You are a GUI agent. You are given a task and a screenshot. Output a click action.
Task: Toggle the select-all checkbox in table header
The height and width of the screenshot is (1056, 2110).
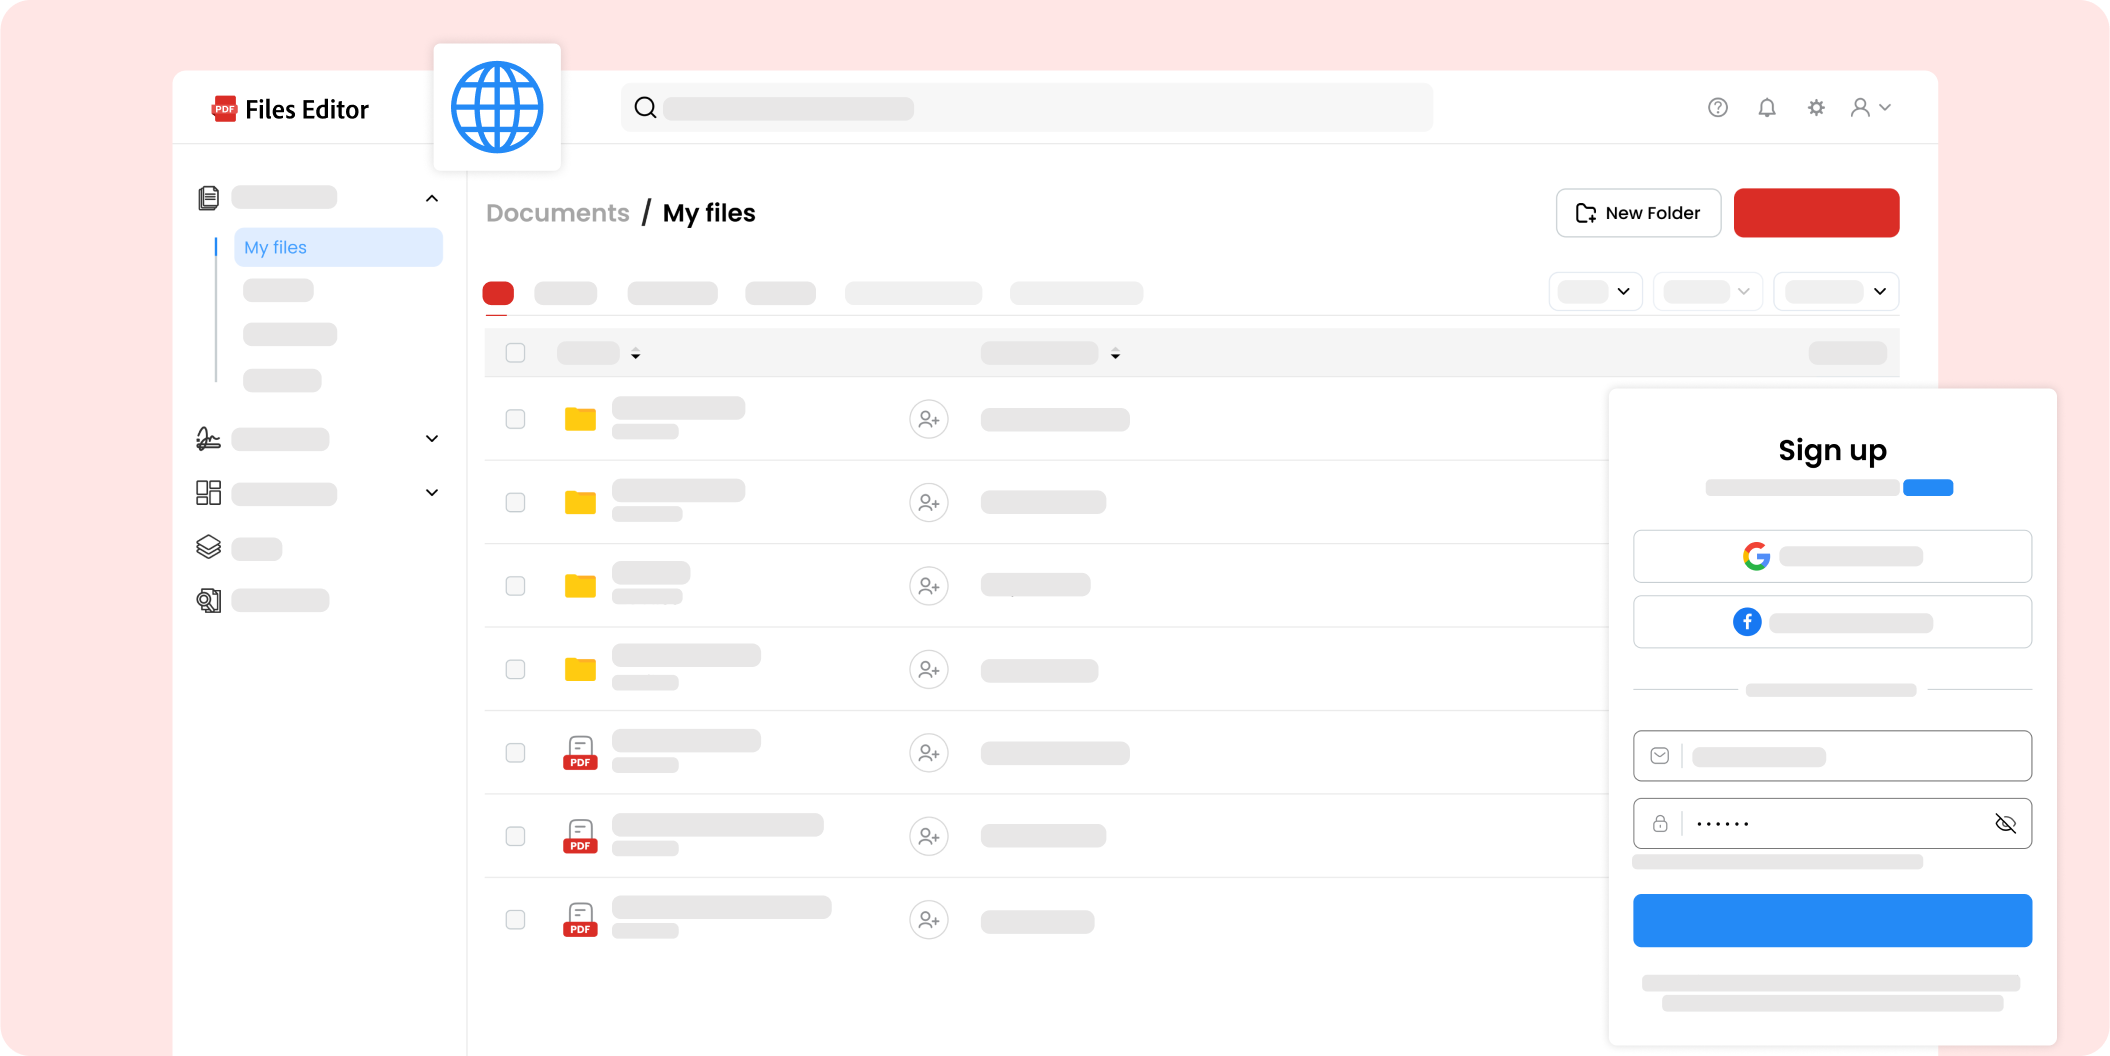(x=515, y=352)
